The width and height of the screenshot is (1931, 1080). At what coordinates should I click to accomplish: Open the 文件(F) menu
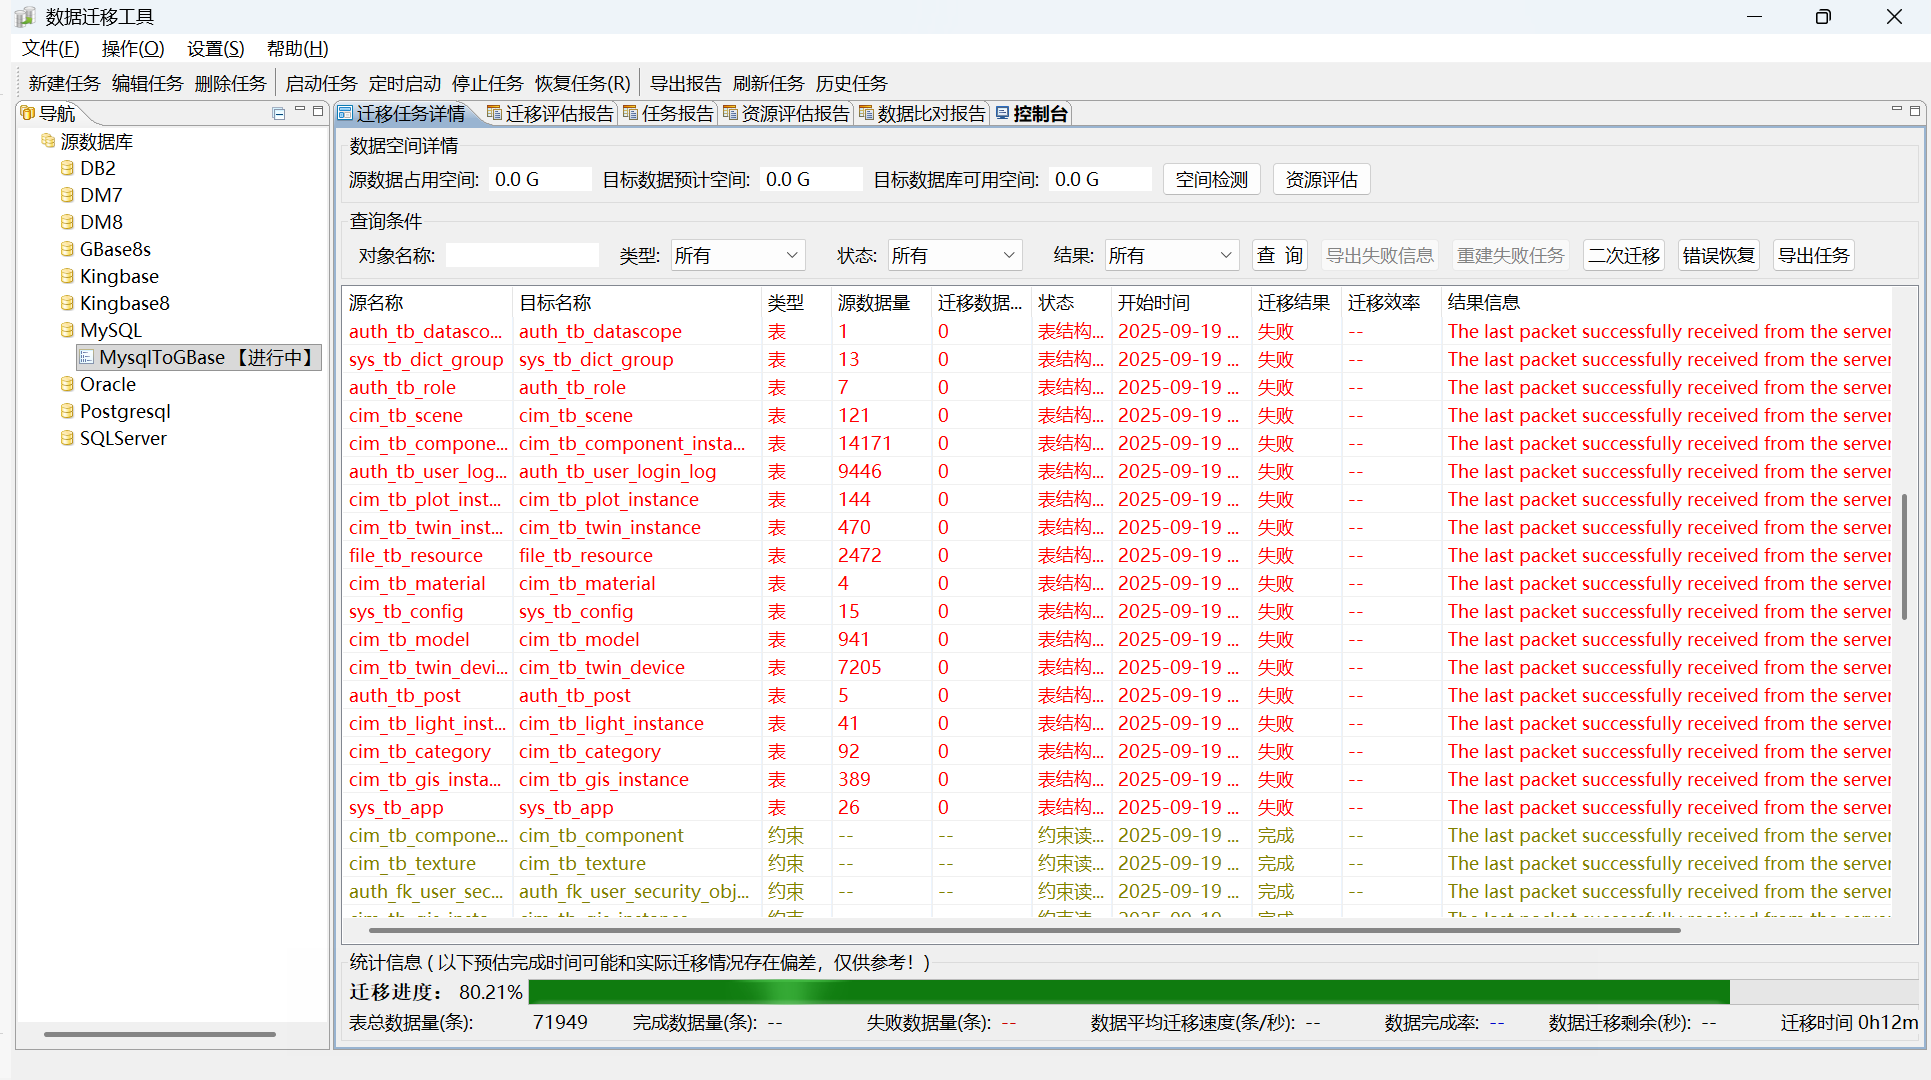[51, 49]
